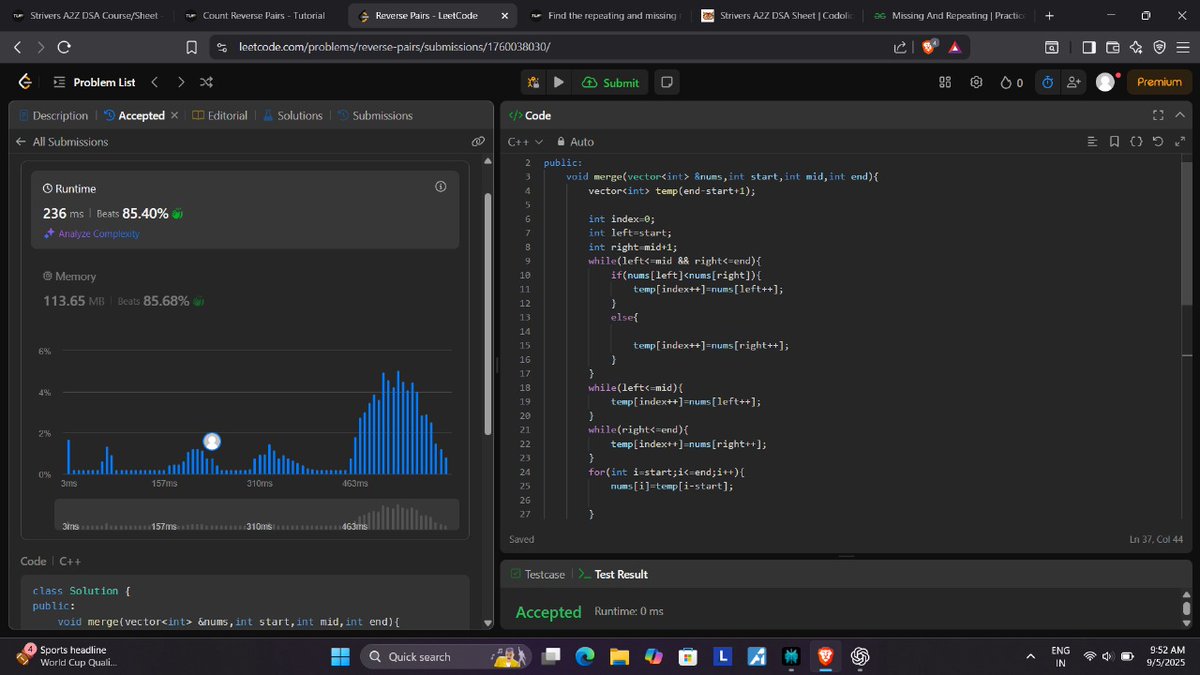Open LeetCode settings gear icon
The image size is (1200, 675).
(x=977, y=82)
